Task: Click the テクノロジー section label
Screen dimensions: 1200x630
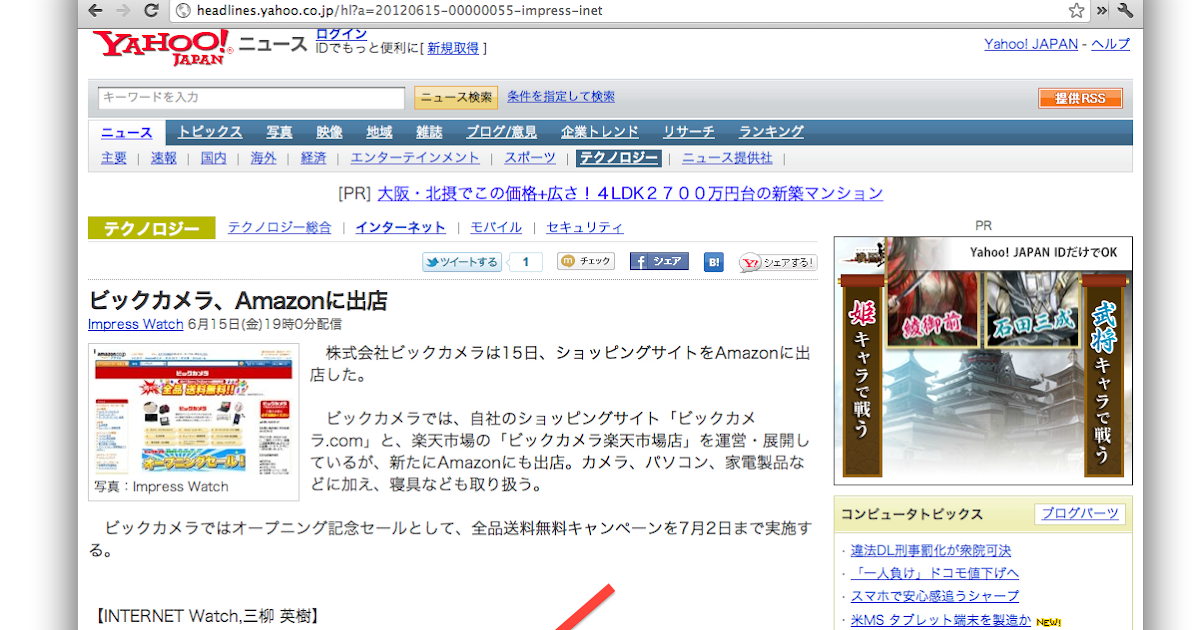Action: [x=151, y=228]
